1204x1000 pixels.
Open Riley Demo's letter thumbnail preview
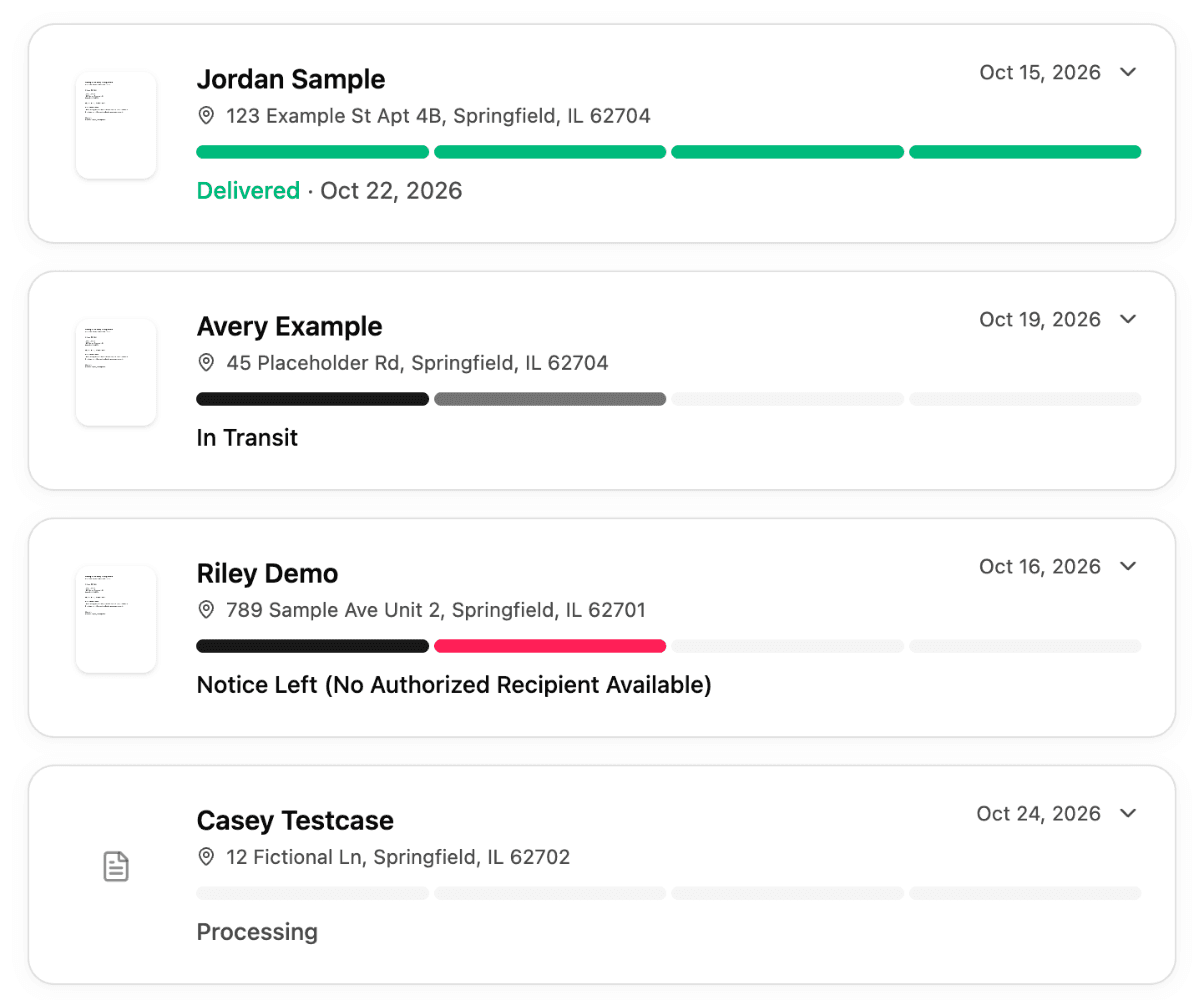tap(116, 619)
